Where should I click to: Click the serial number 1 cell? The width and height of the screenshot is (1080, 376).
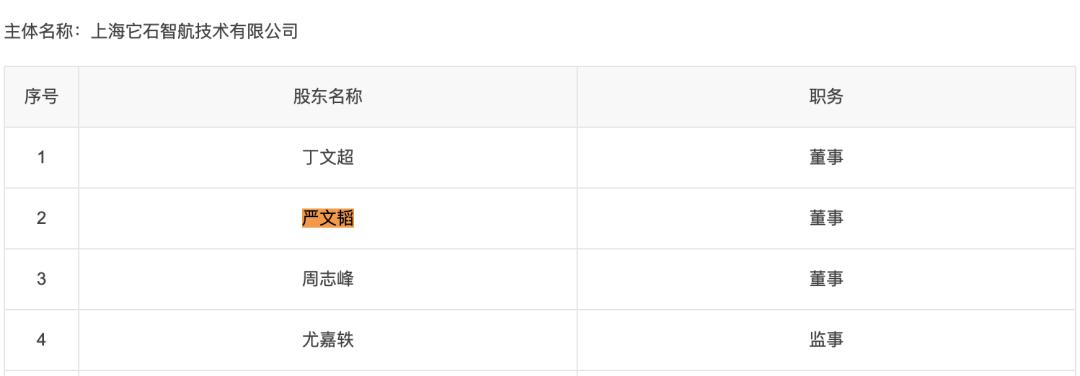pyautogui.click(x=41, y=158)
